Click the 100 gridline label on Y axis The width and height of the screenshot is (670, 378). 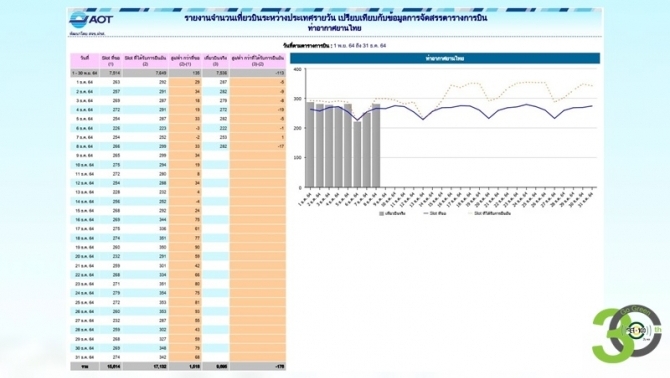pos(297,158)
